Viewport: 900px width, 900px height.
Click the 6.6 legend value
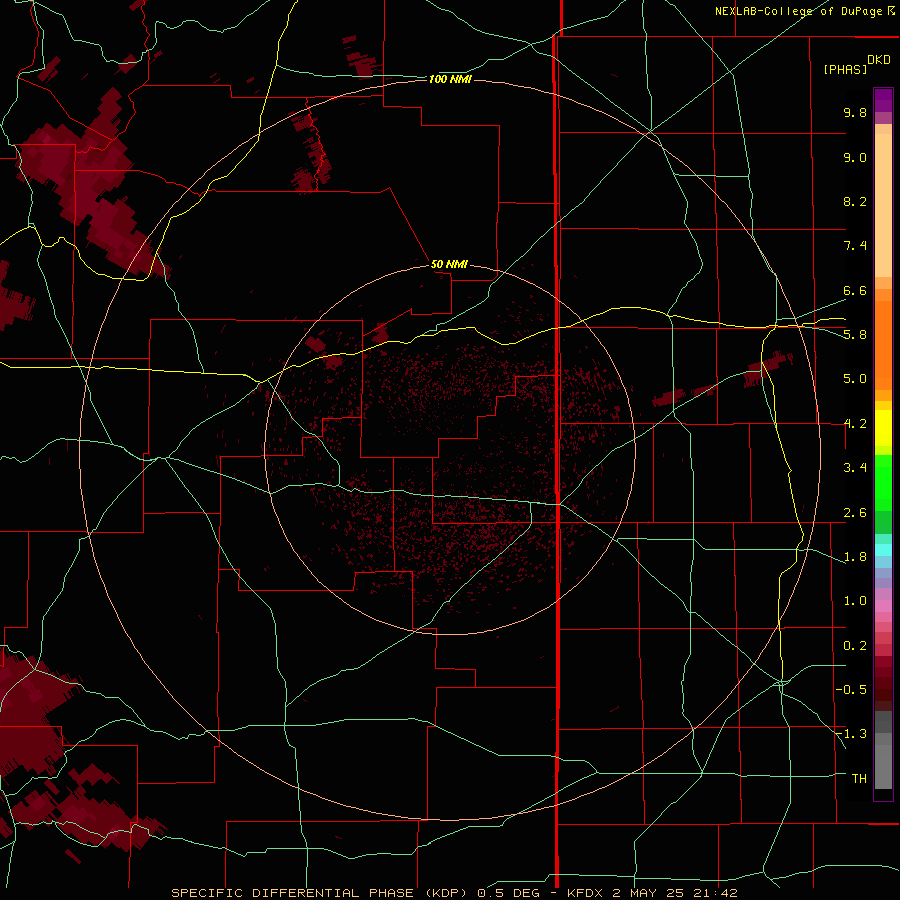tap(855, 290)
